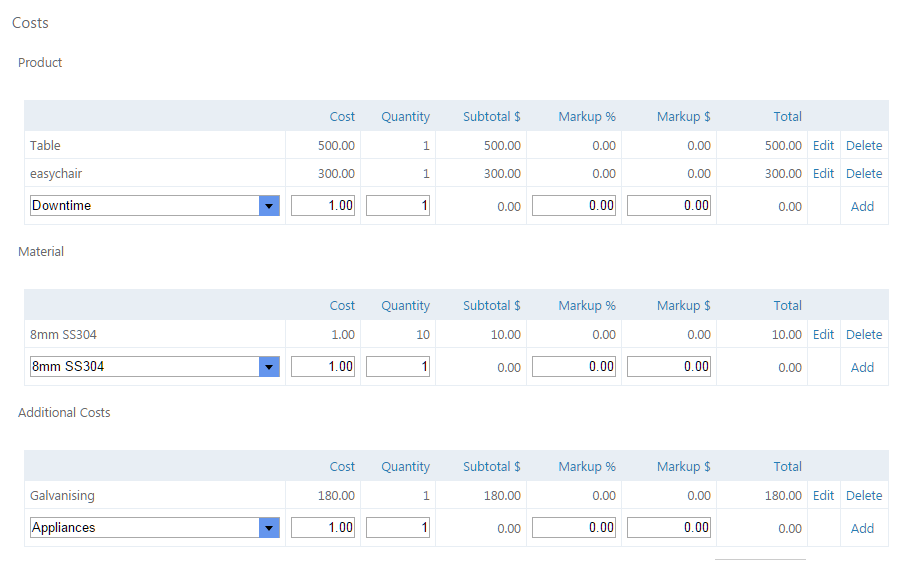Screen dimensions: 919x564
Task: Focus Markup % field in Downtime row
Action: click(574, 206)
